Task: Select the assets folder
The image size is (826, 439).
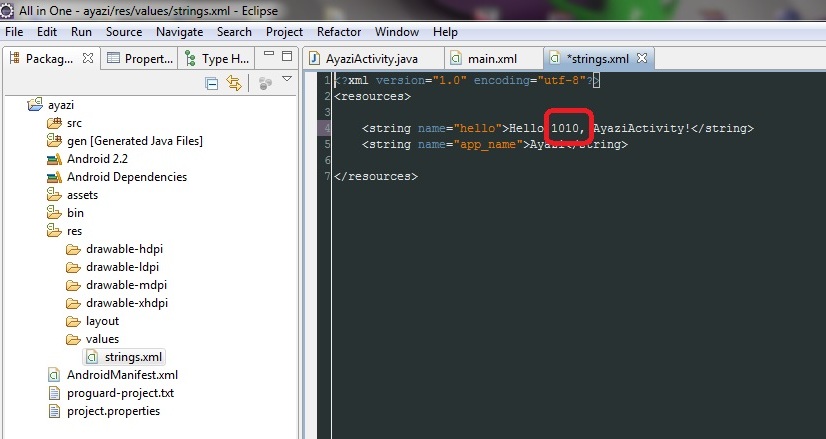Action: 82,194
